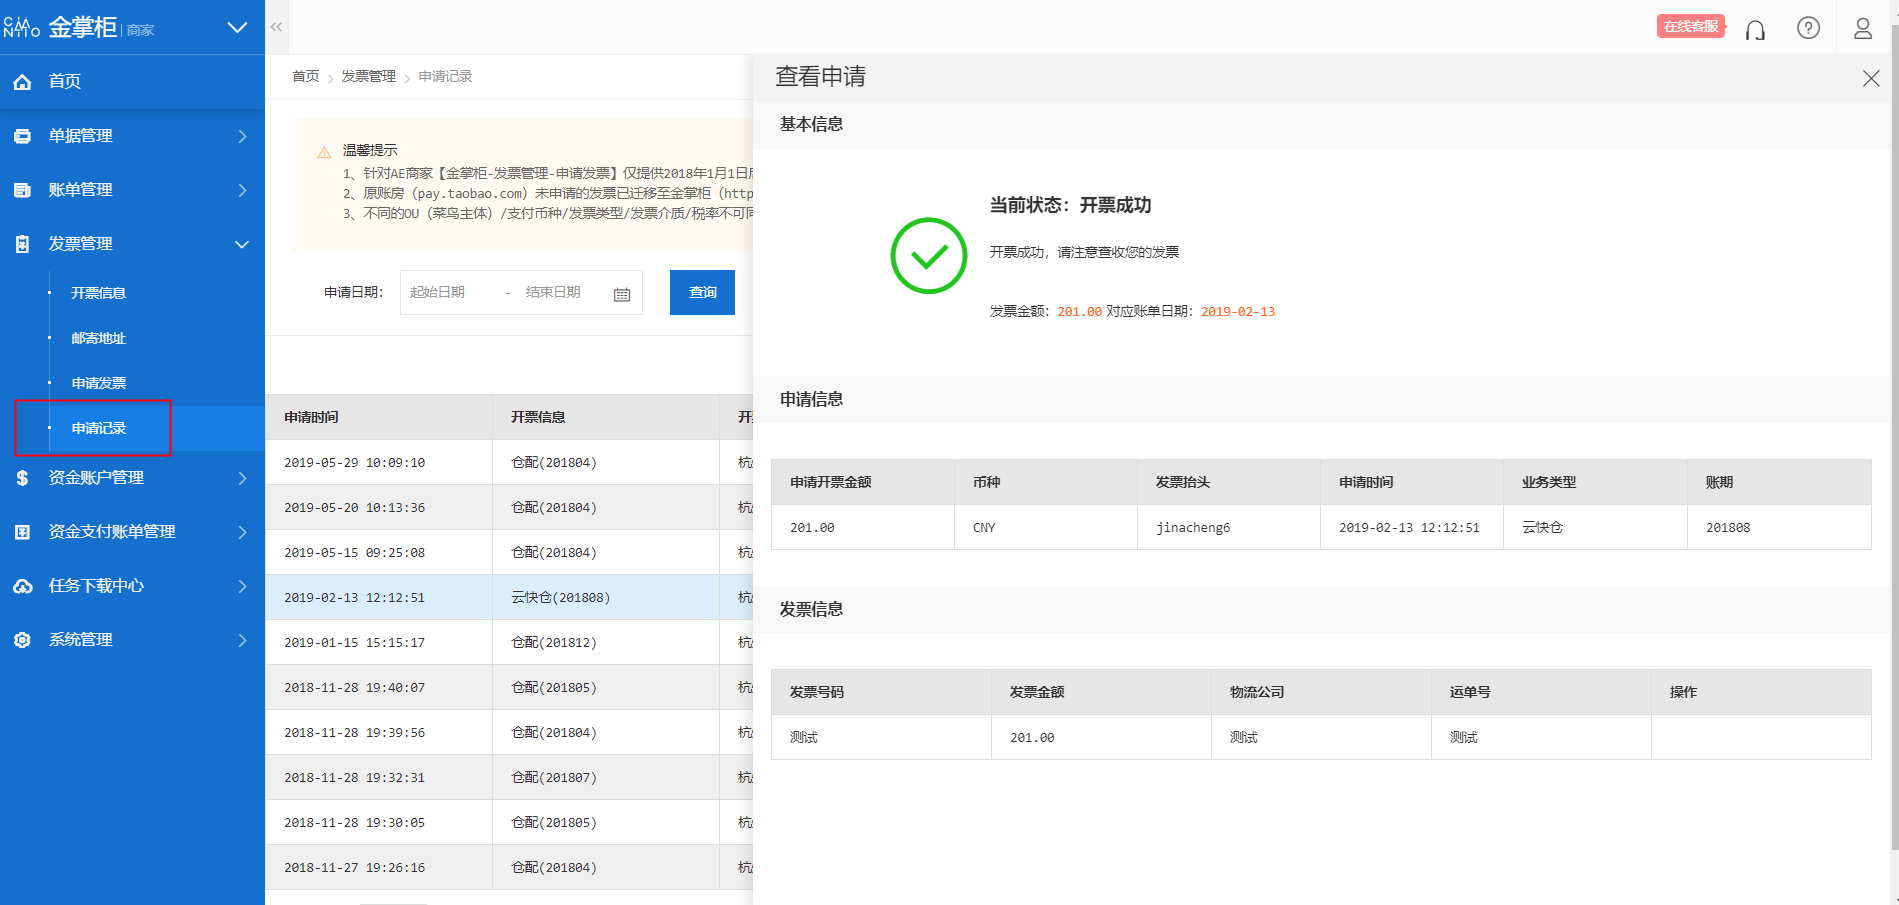Click the 系统管理 gear icon

22,640
